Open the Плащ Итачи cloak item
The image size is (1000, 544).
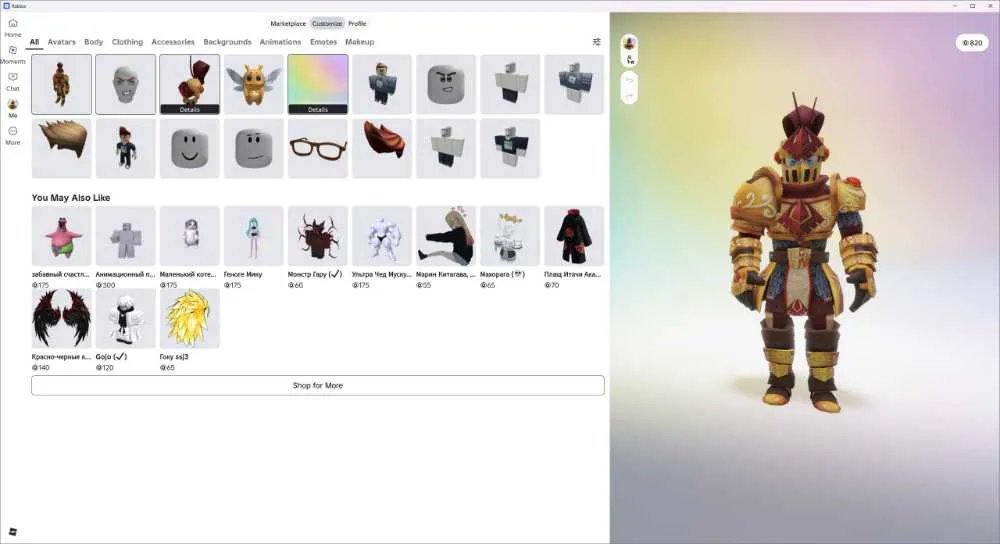point(574,236)
